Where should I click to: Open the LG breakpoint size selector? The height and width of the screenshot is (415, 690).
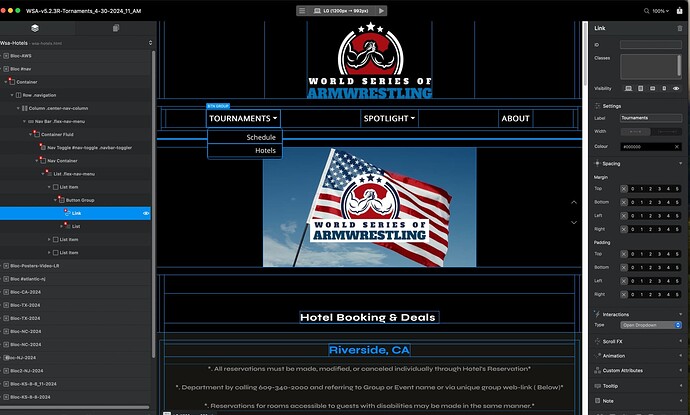(344, 10)
